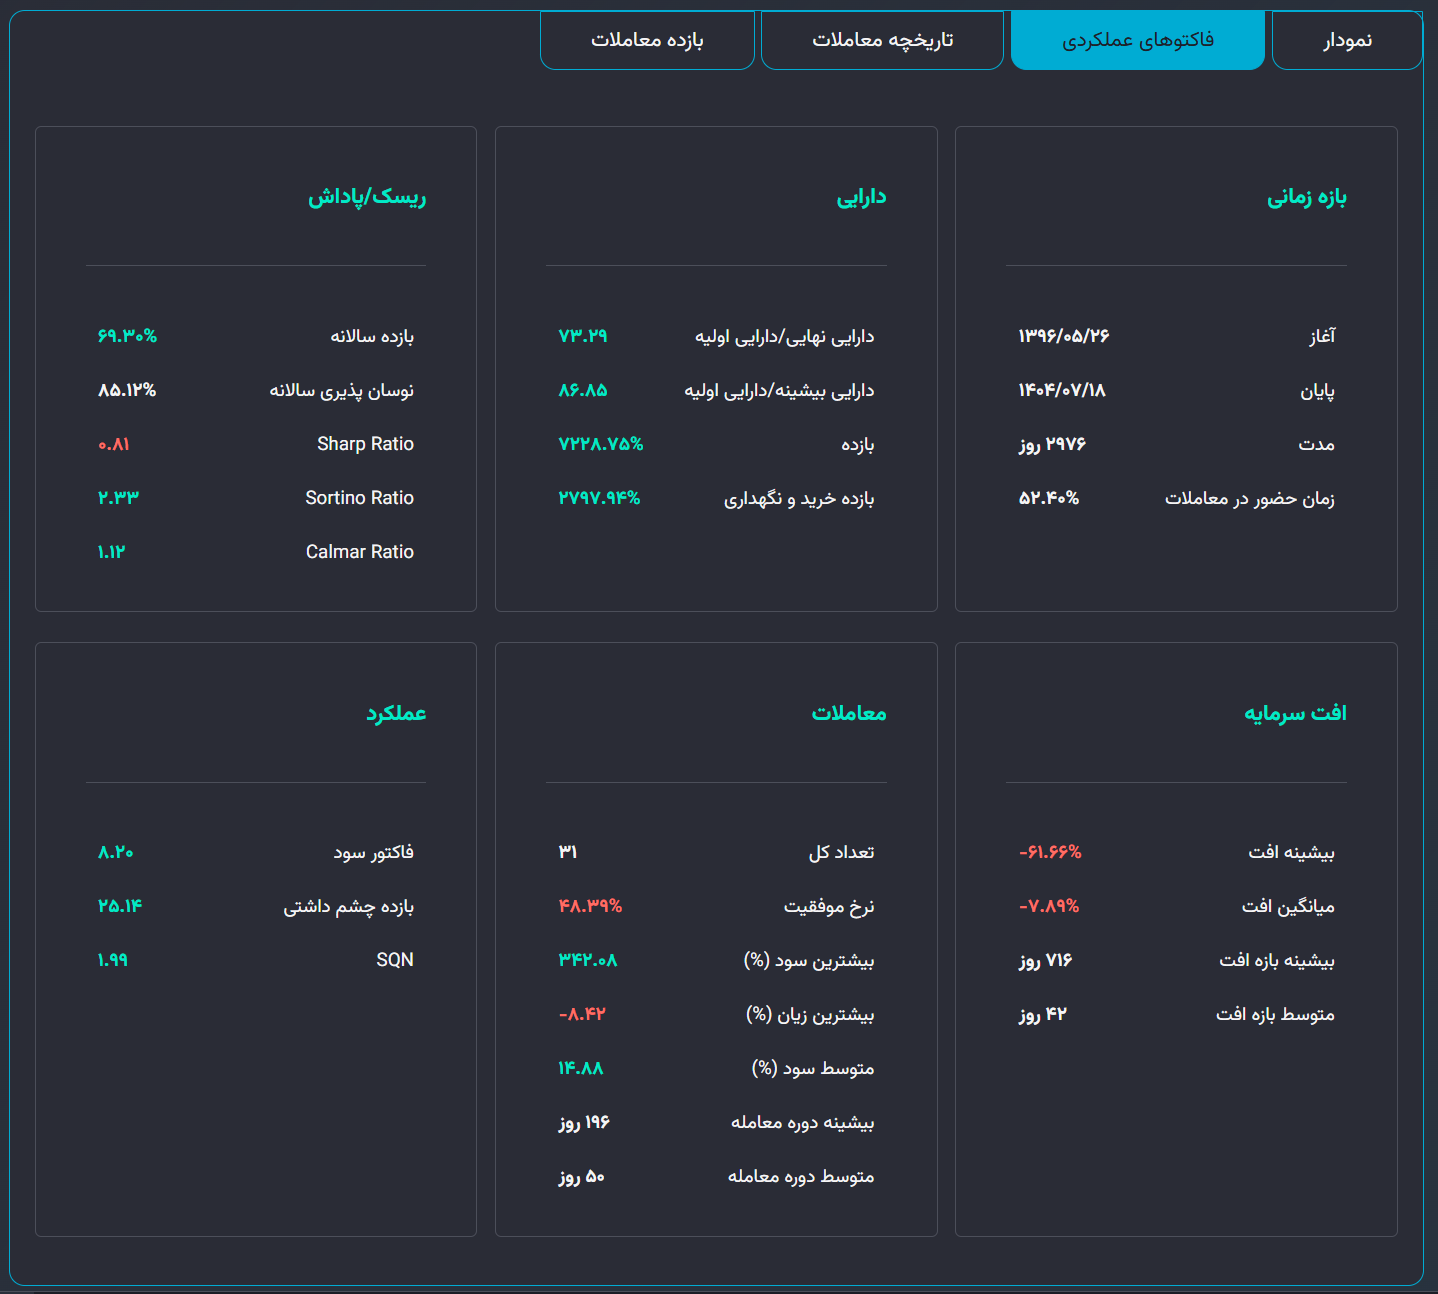
Task: Click the معاملات card heading
Action: (x=848, y=713)
